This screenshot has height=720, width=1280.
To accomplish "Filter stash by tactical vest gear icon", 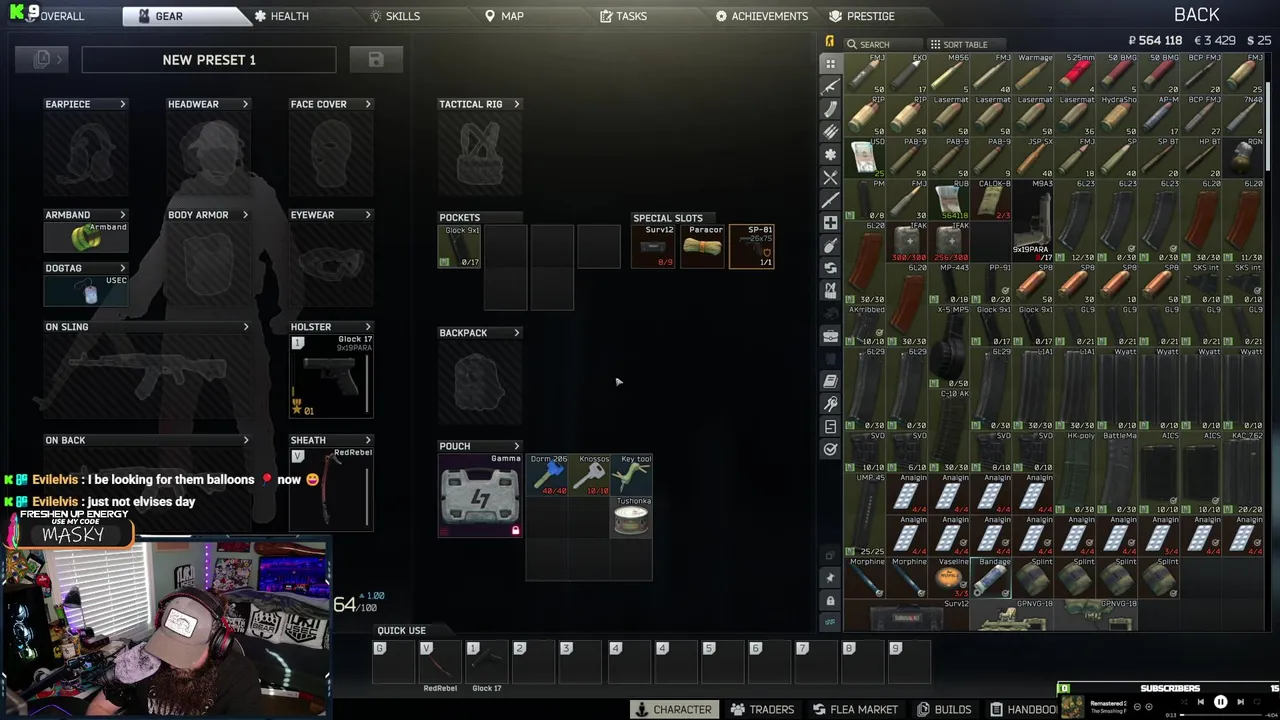I will (830, 291).
